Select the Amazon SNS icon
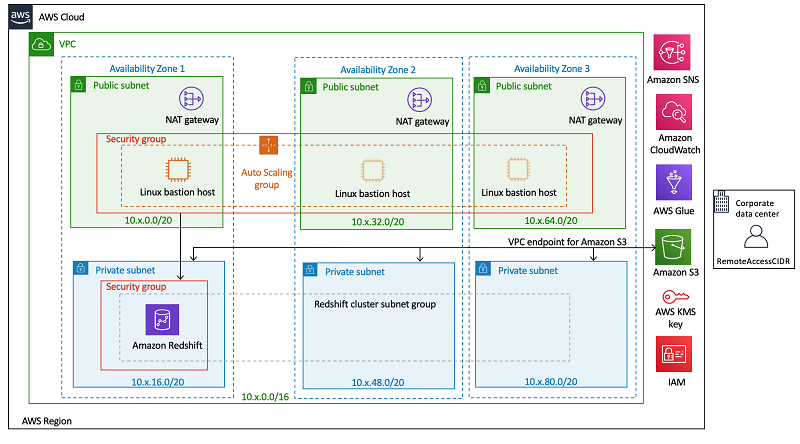Viewport: 800px width, 444px height. coord(672,52)
